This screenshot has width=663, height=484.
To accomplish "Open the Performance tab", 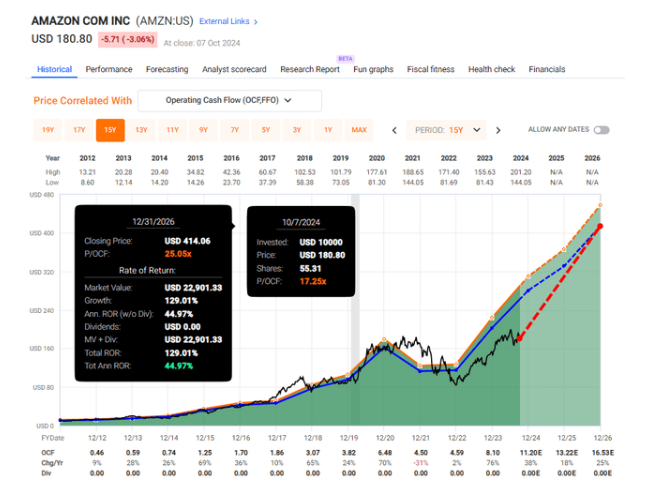I will (109, 69).
